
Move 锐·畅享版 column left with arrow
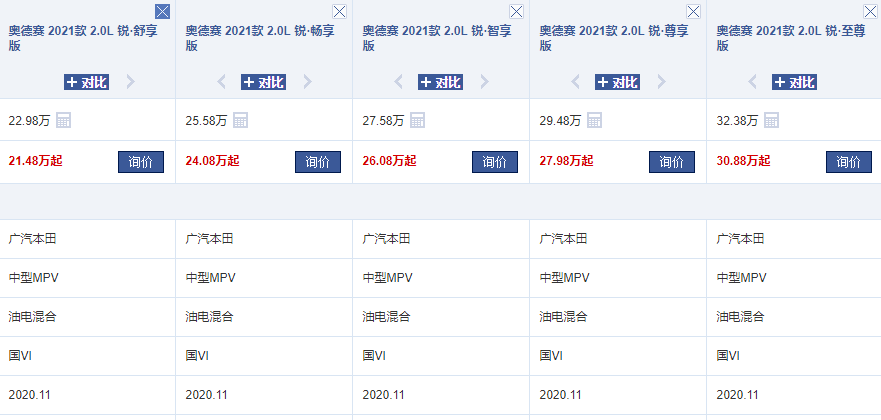point(221,82)
